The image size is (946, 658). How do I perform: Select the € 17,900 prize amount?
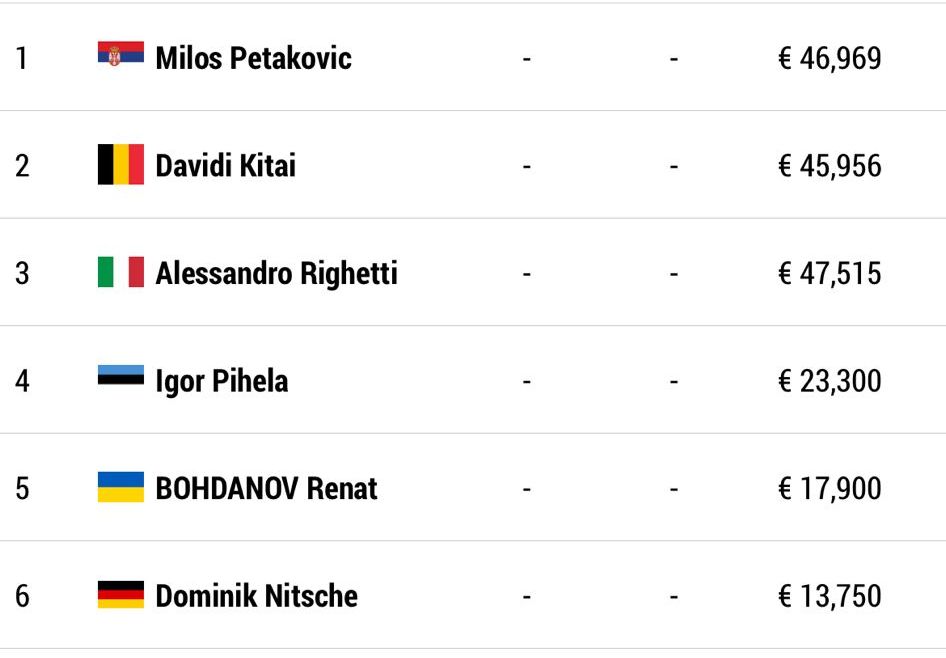[830, 489]
